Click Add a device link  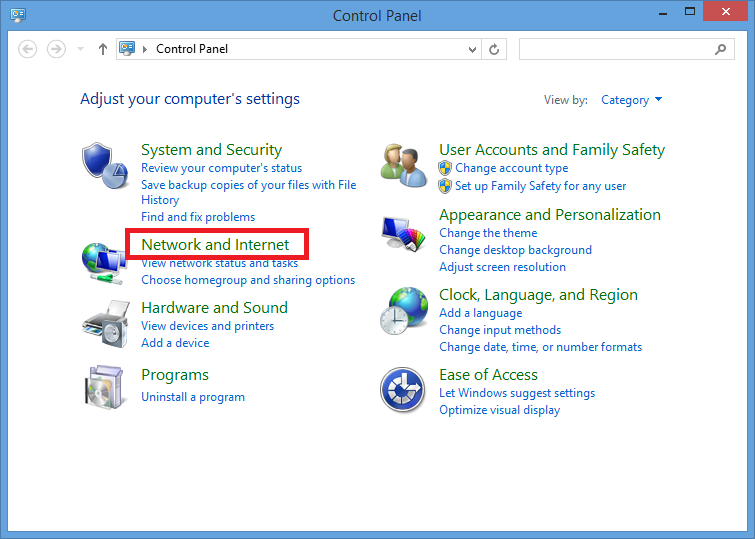175,343
